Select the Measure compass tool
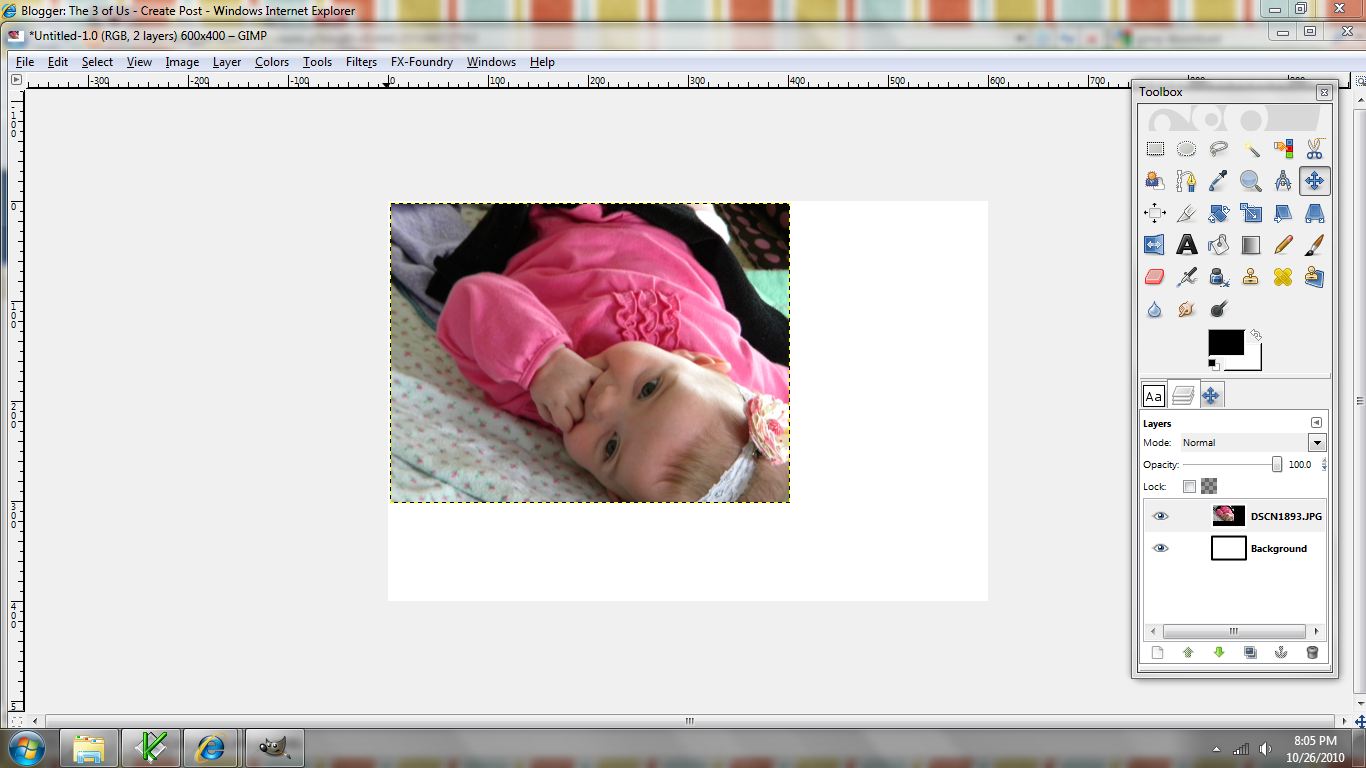This screenshot has width=1366, height=768. [x=1283, y=181]
